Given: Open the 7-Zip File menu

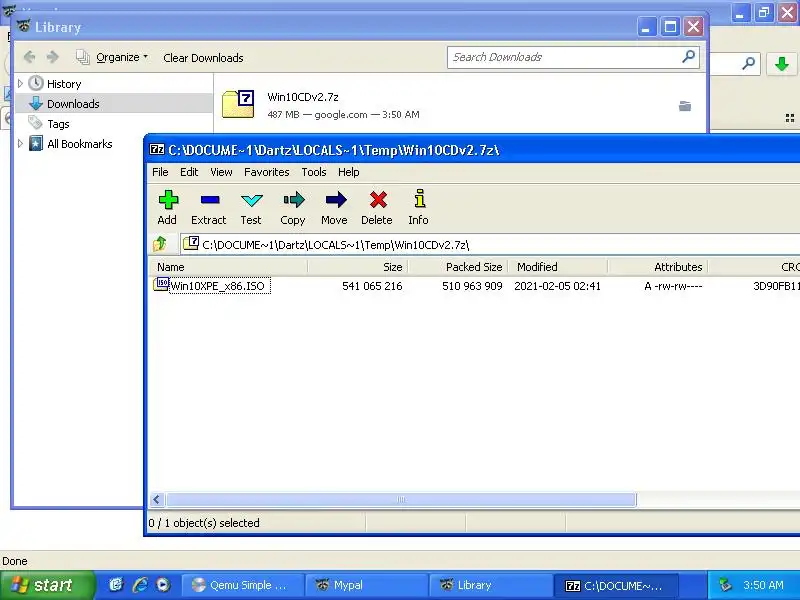Looking at the screenshot, I should coord(160,172).
